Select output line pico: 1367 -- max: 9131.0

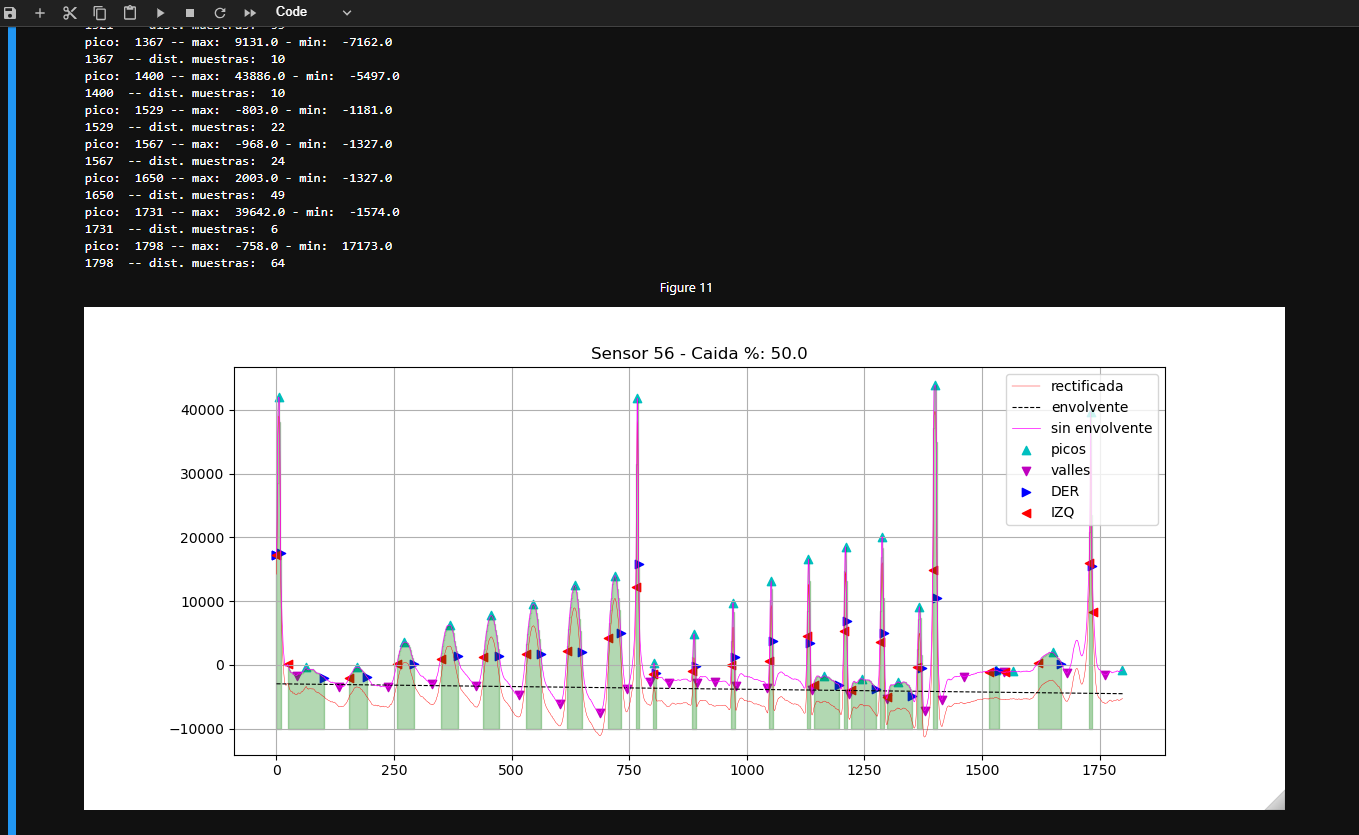(x=239, y=42)
